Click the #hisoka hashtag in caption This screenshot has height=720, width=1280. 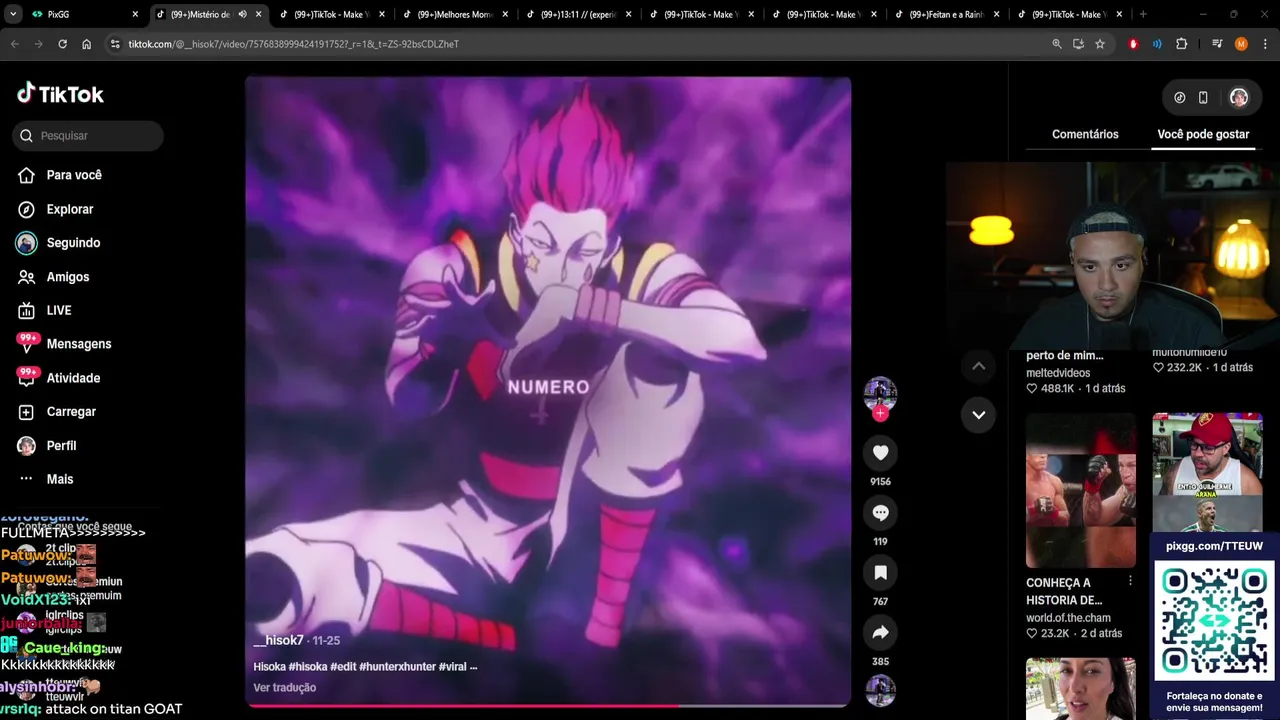pyautogui.click(x=308, y=666)
